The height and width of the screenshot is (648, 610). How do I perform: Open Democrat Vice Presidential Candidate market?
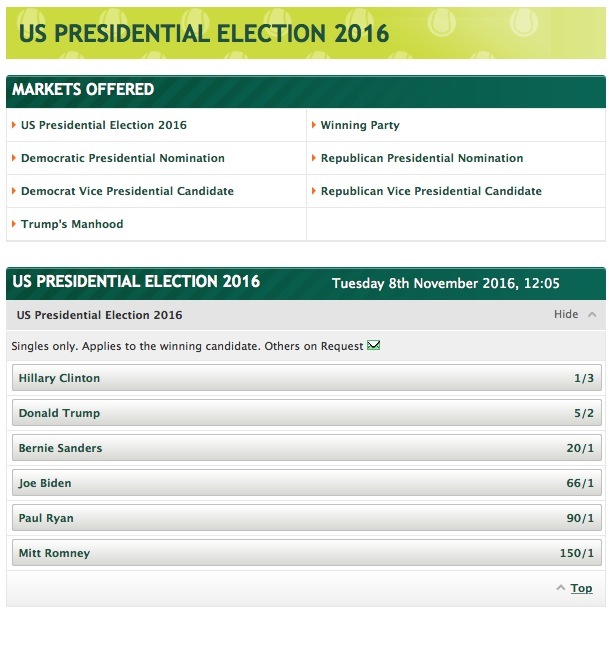pos(127,191)
